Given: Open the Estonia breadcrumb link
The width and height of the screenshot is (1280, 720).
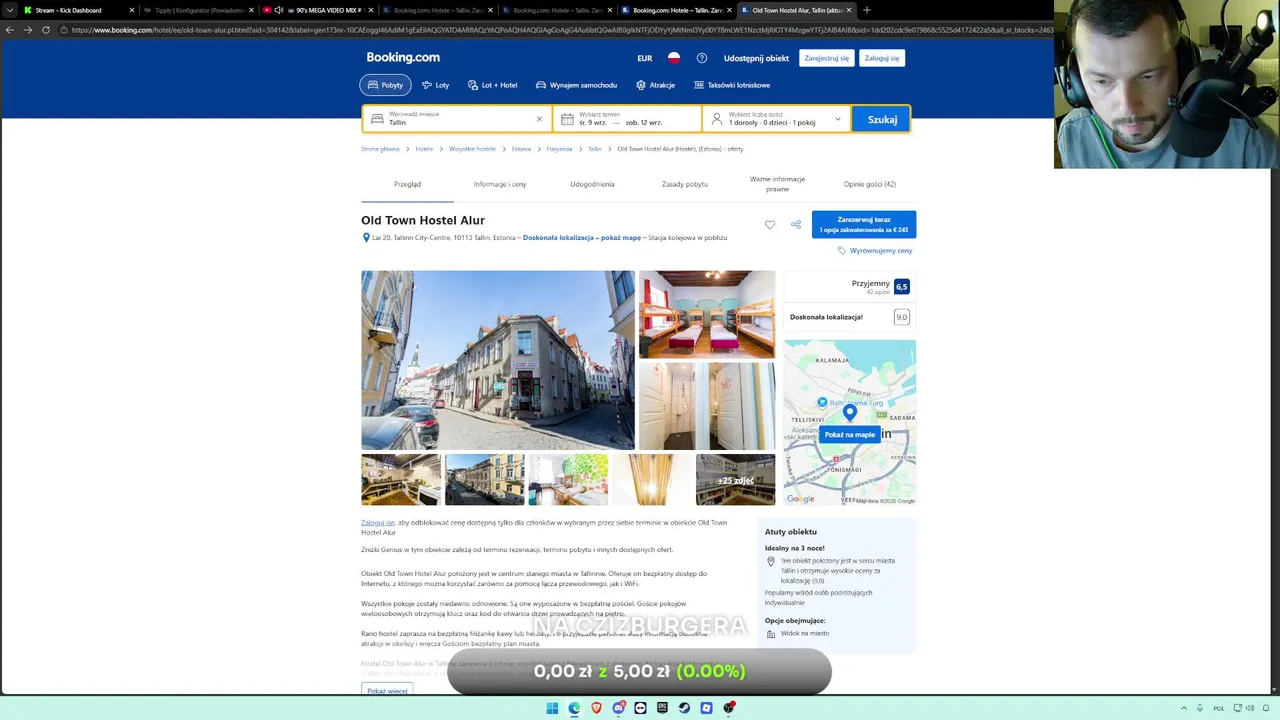Looking at the screenshot, I should [x=521, y=149].
